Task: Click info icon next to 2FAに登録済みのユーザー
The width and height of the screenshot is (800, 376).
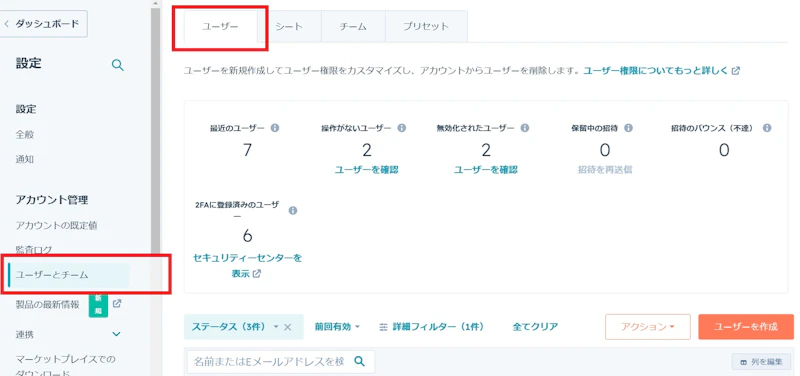Action: pyautogui.click(x=293, y=210)
